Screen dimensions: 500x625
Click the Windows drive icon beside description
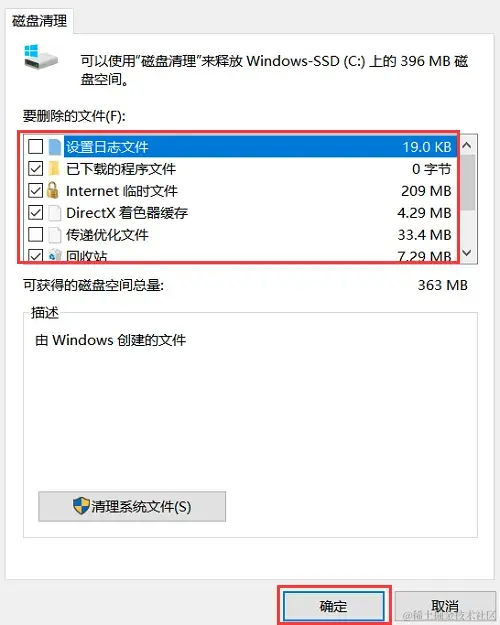pyautogui.click(x=41, y=56)
